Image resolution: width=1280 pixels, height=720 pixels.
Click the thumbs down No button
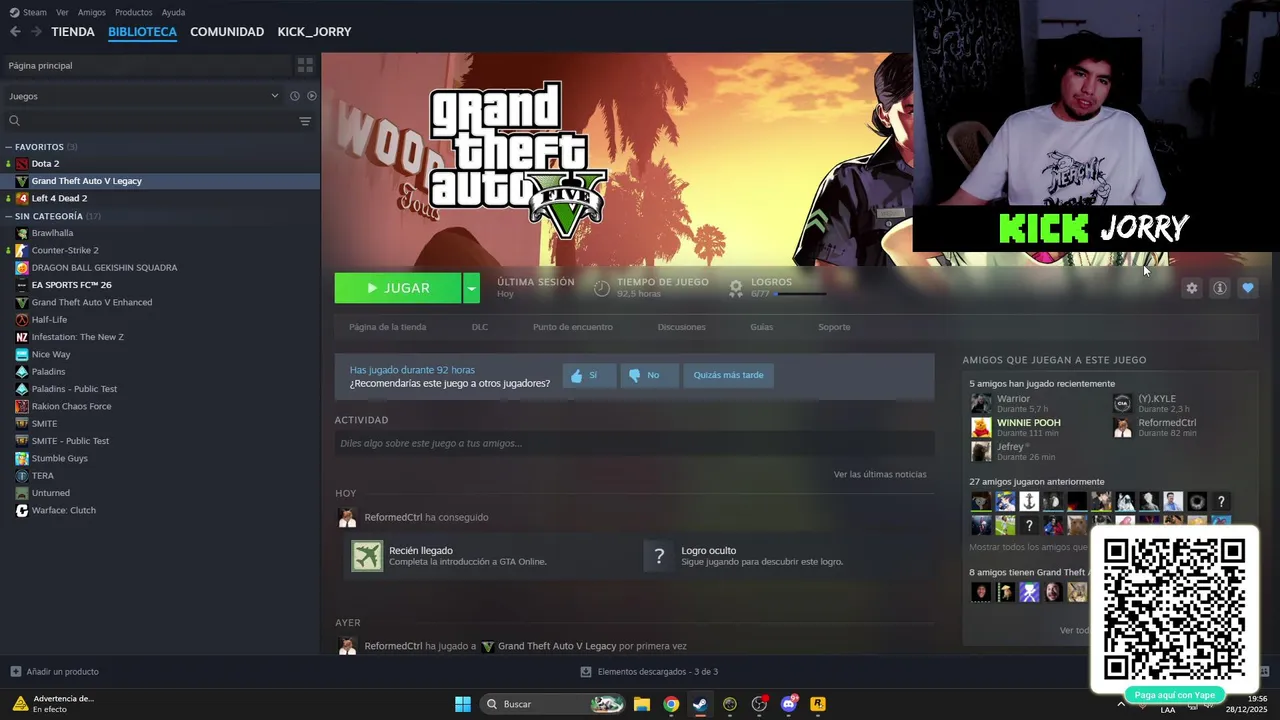pyautogui.click(x=649, y=375)
